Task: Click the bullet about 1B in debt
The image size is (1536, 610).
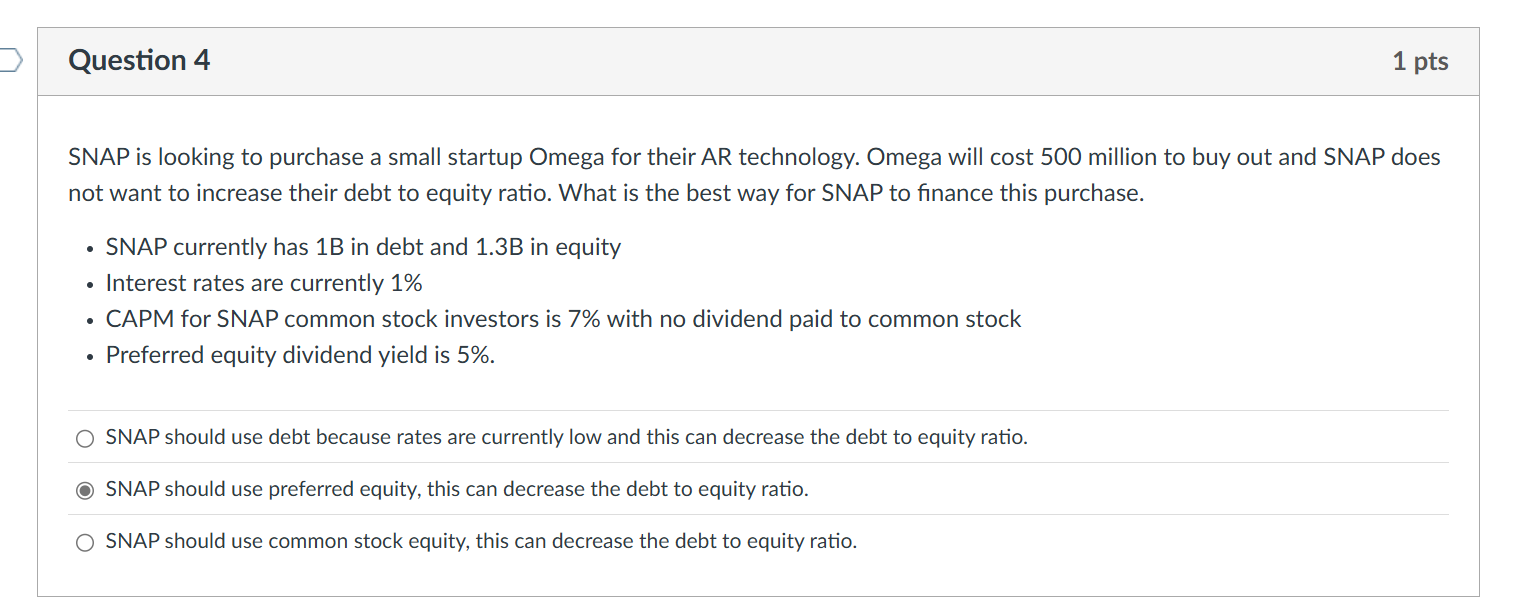Action: [363, 247]
